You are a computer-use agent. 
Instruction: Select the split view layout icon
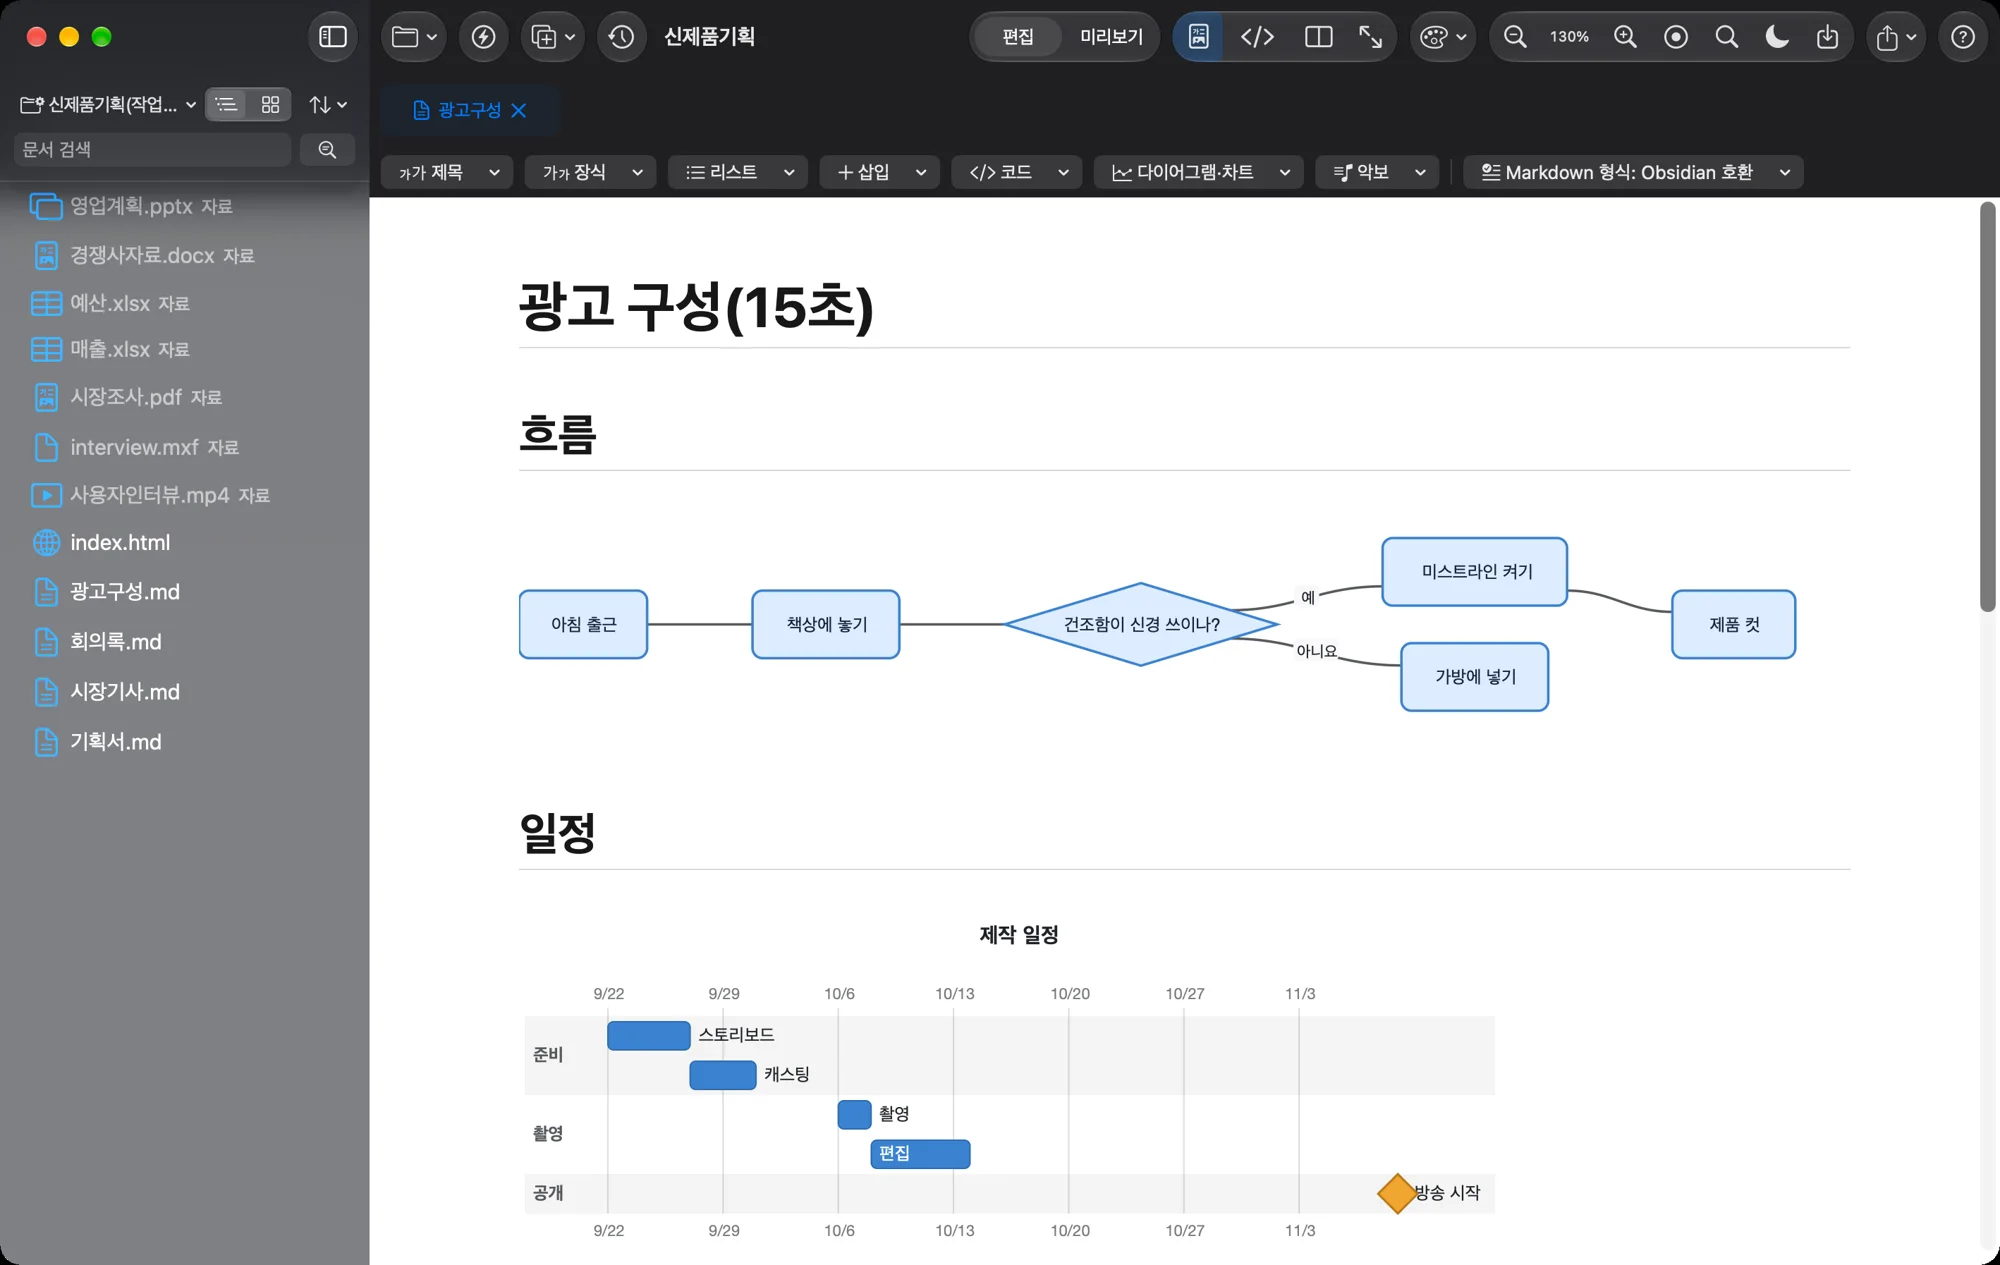1318,37
